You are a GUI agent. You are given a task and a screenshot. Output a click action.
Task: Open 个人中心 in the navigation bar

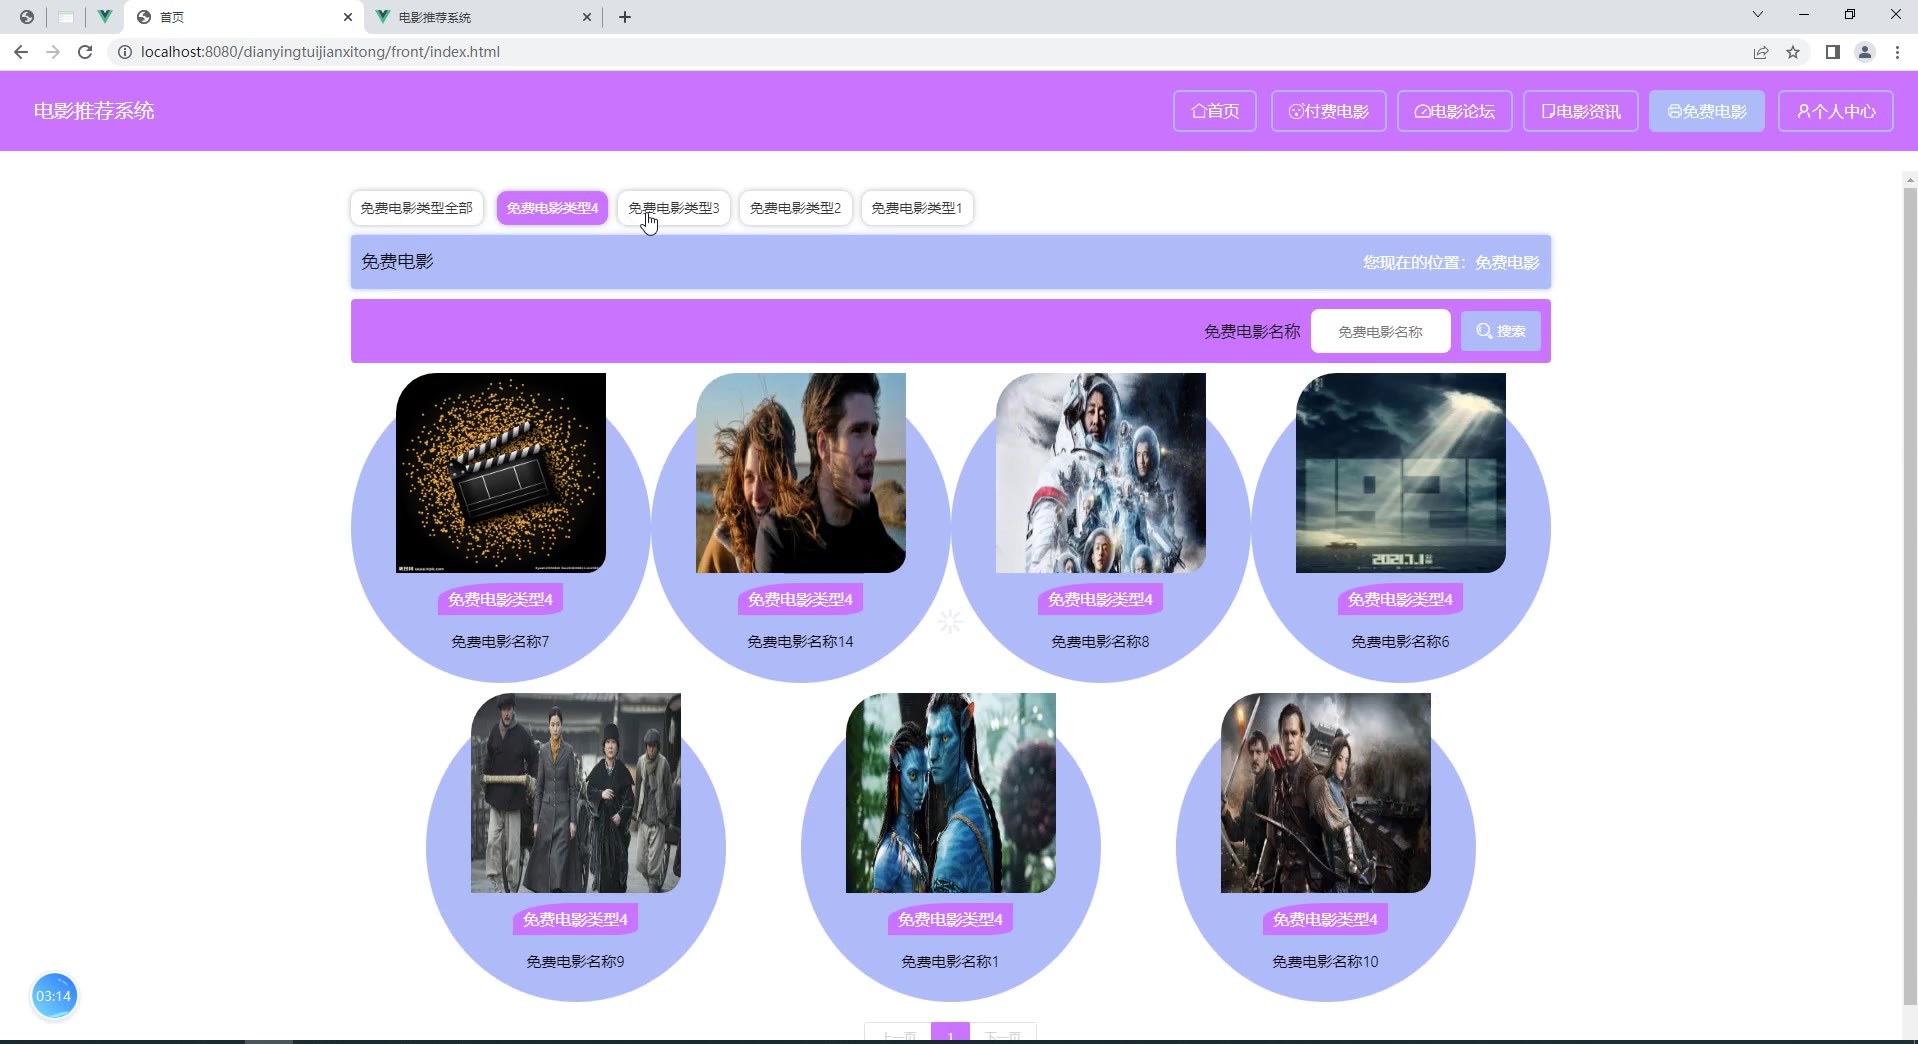(x=1836, y=111)
